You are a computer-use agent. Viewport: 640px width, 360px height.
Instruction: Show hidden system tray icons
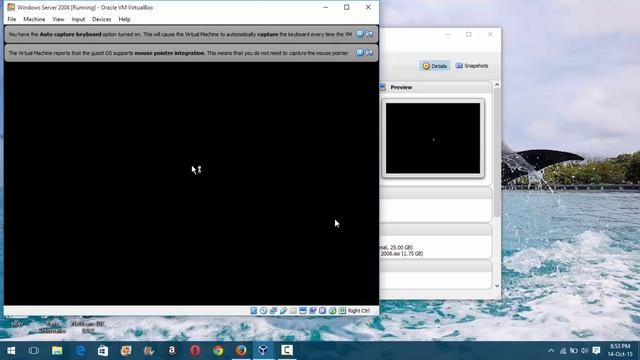click(x=551, y=351)
